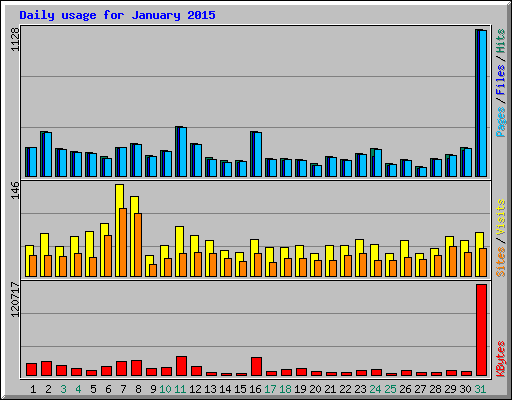
Task: Select the orange sites bar for day 6
Action: point(108,256)
